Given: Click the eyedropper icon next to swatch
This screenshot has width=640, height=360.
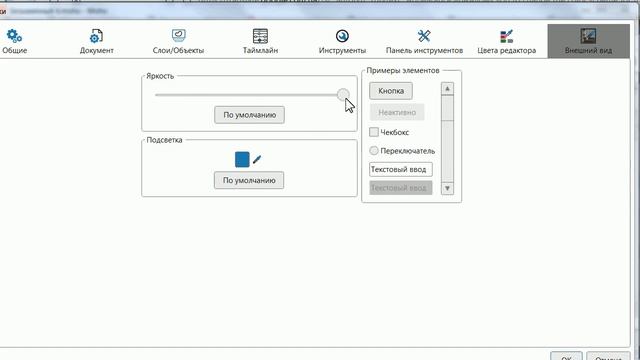Looking at the screenshot, I should point(257,160).
